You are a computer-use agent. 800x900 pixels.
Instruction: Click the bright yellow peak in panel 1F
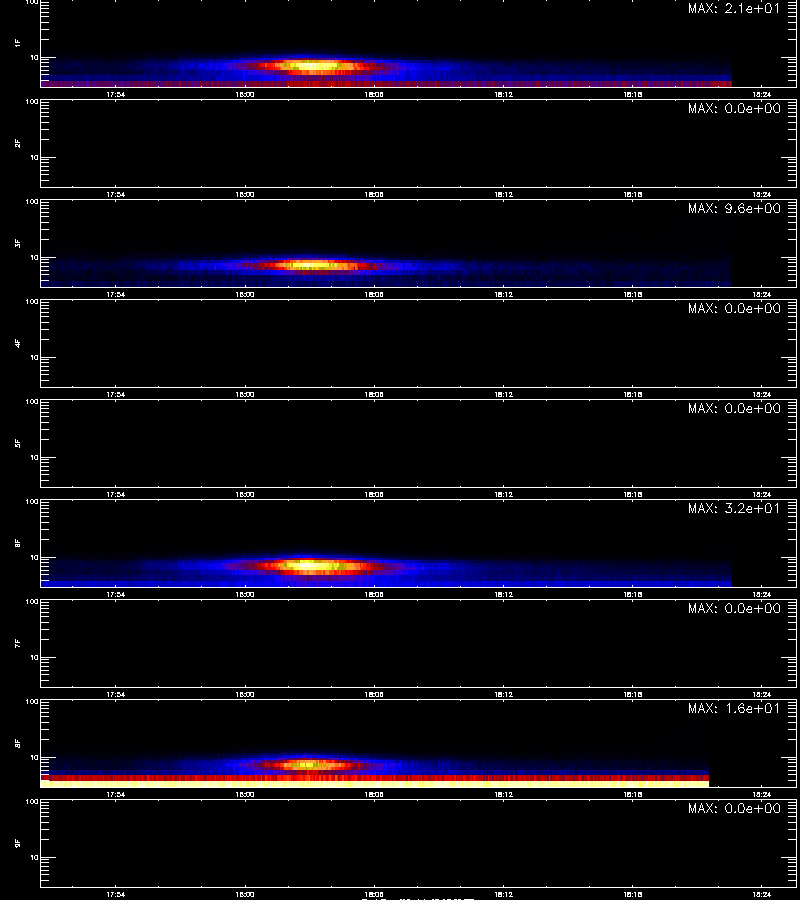[x=313, y=65]
